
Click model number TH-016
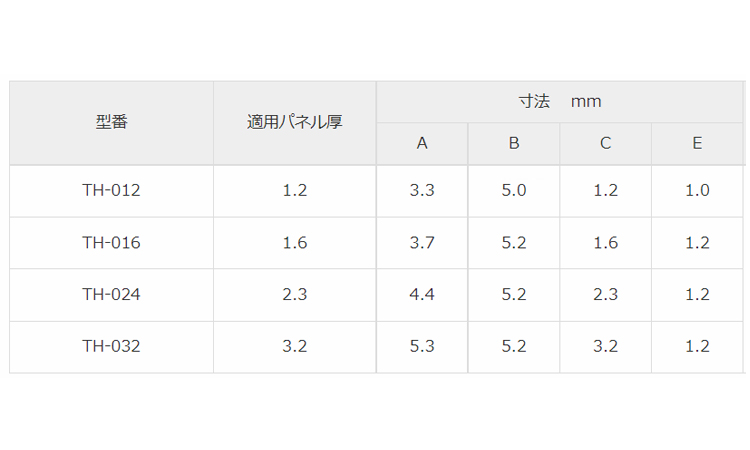[111, 242]
